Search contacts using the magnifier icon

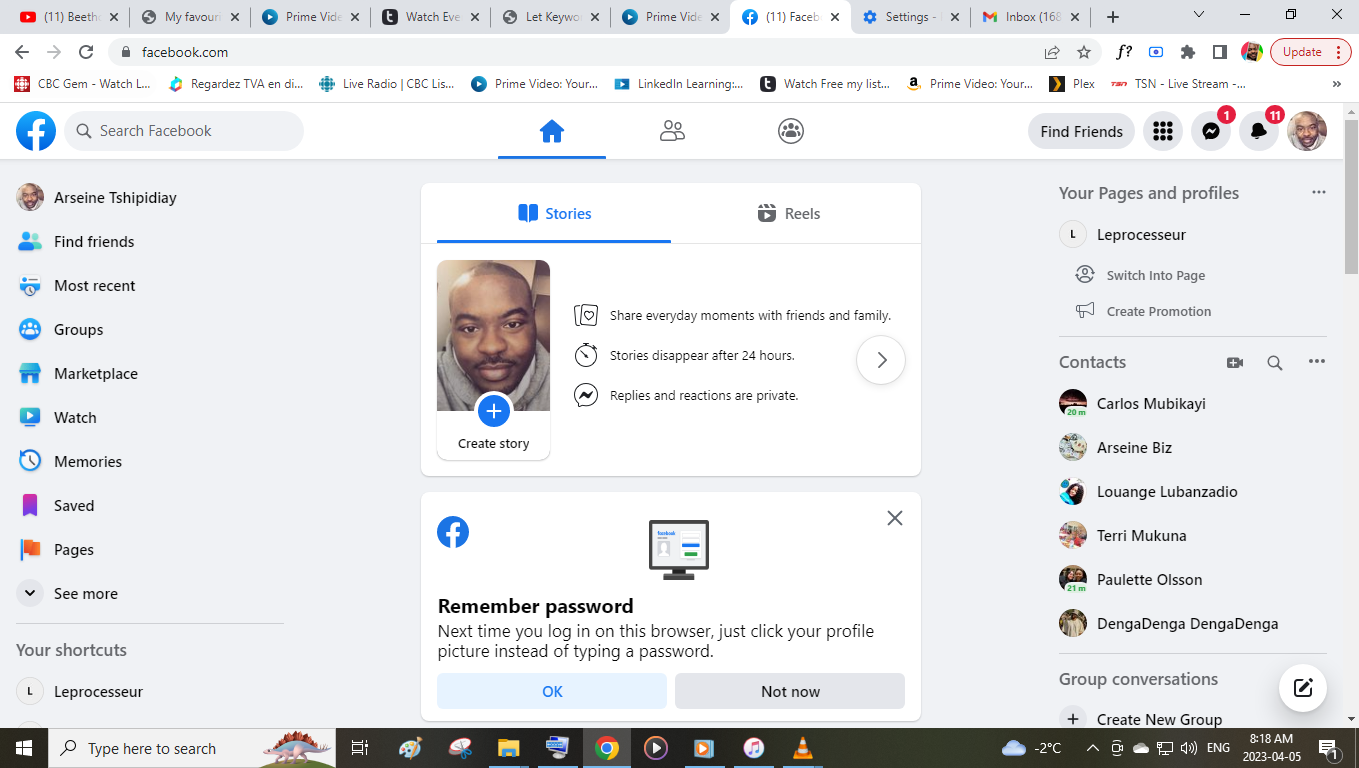point(1275,363)
